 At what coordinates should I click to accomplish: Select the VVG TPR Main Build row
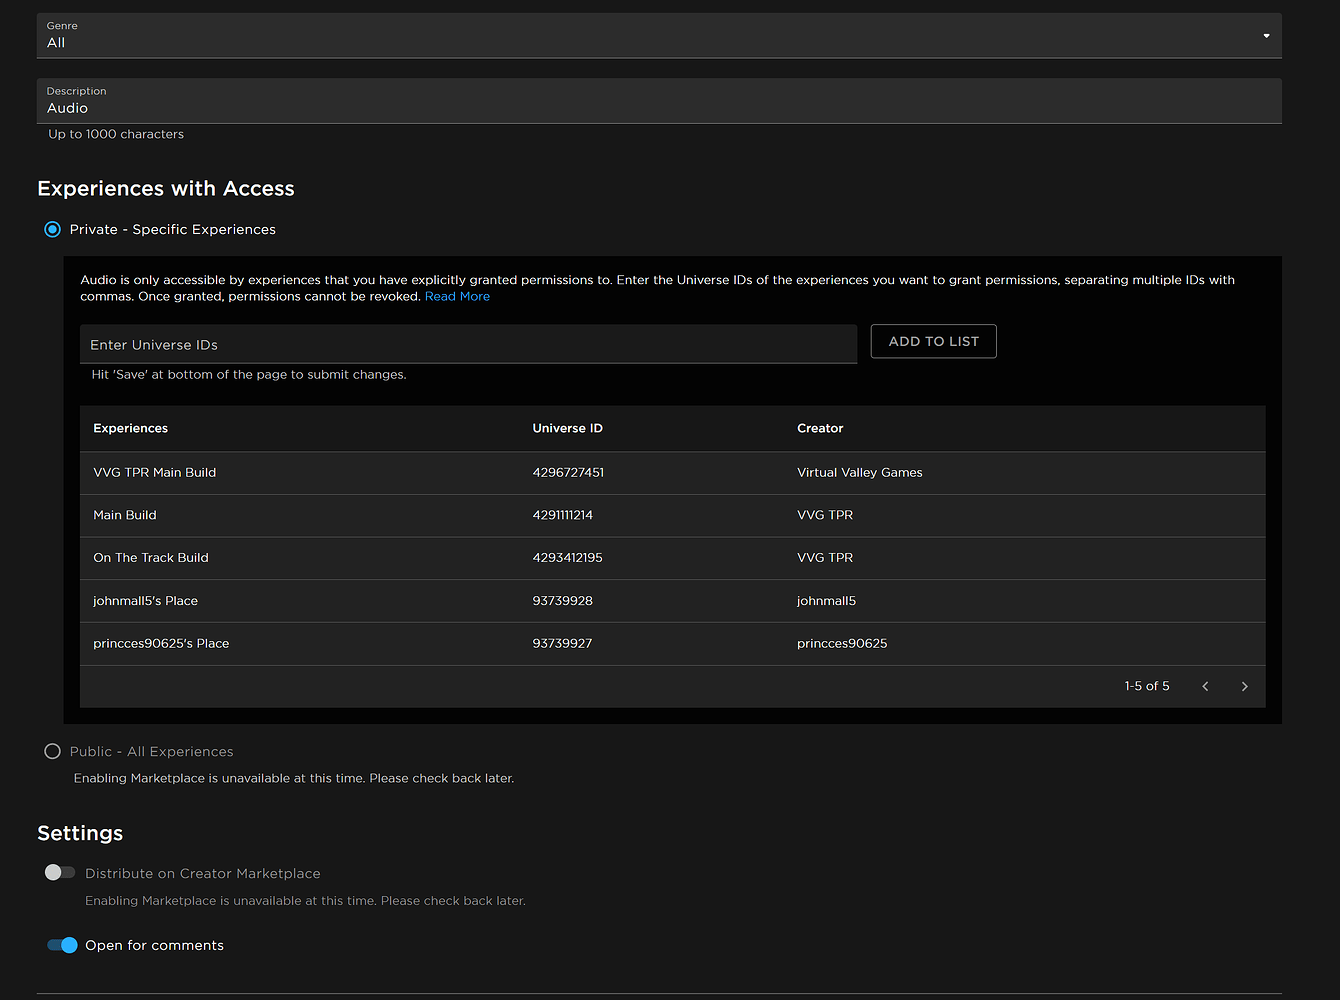click(x=155, y=472)
